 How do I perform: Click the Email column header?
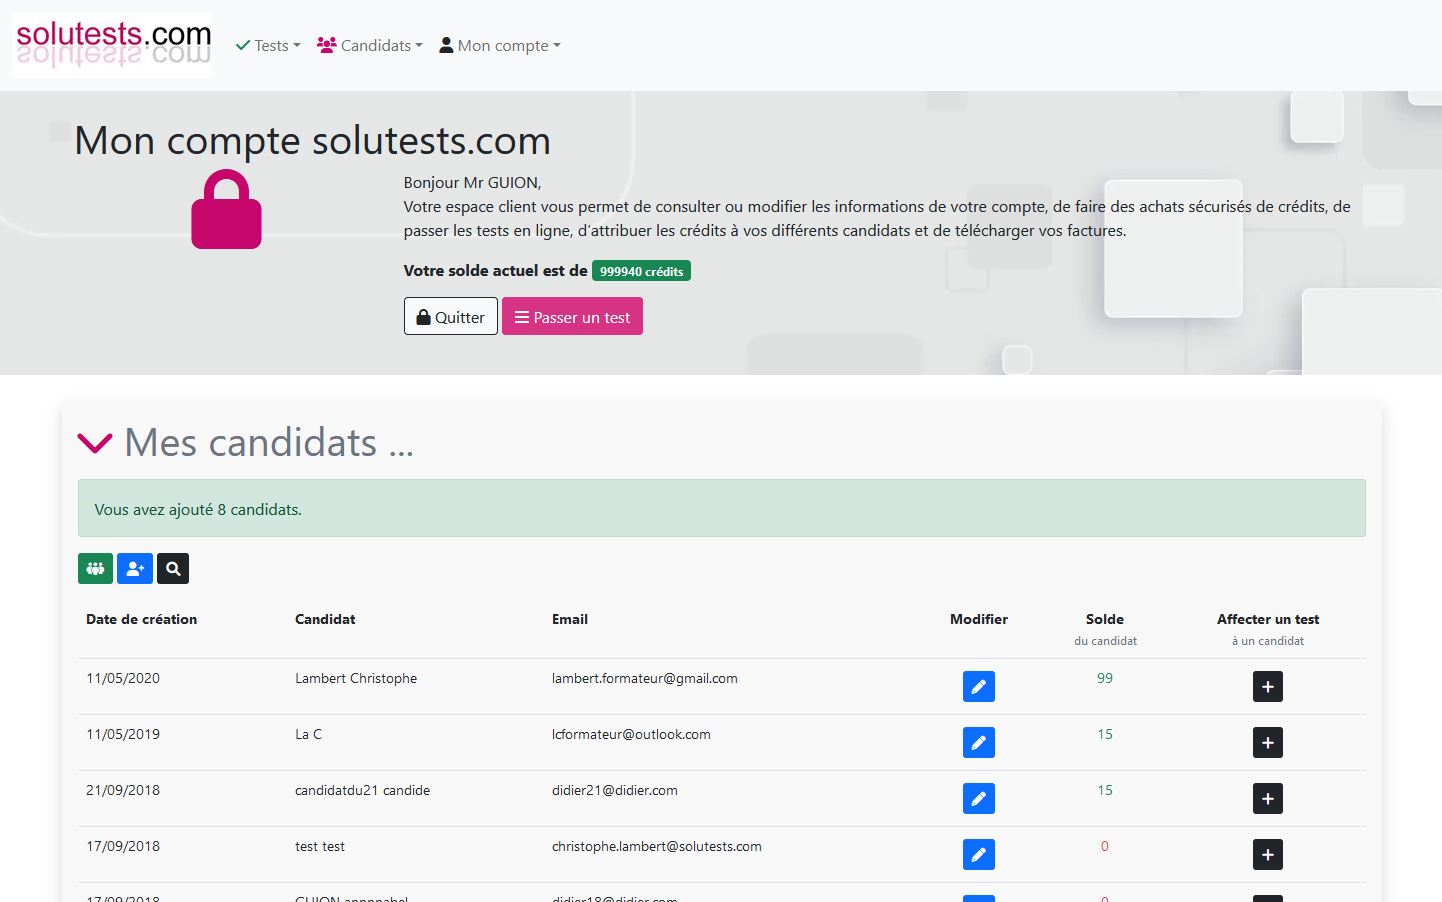tap(570, 619)
